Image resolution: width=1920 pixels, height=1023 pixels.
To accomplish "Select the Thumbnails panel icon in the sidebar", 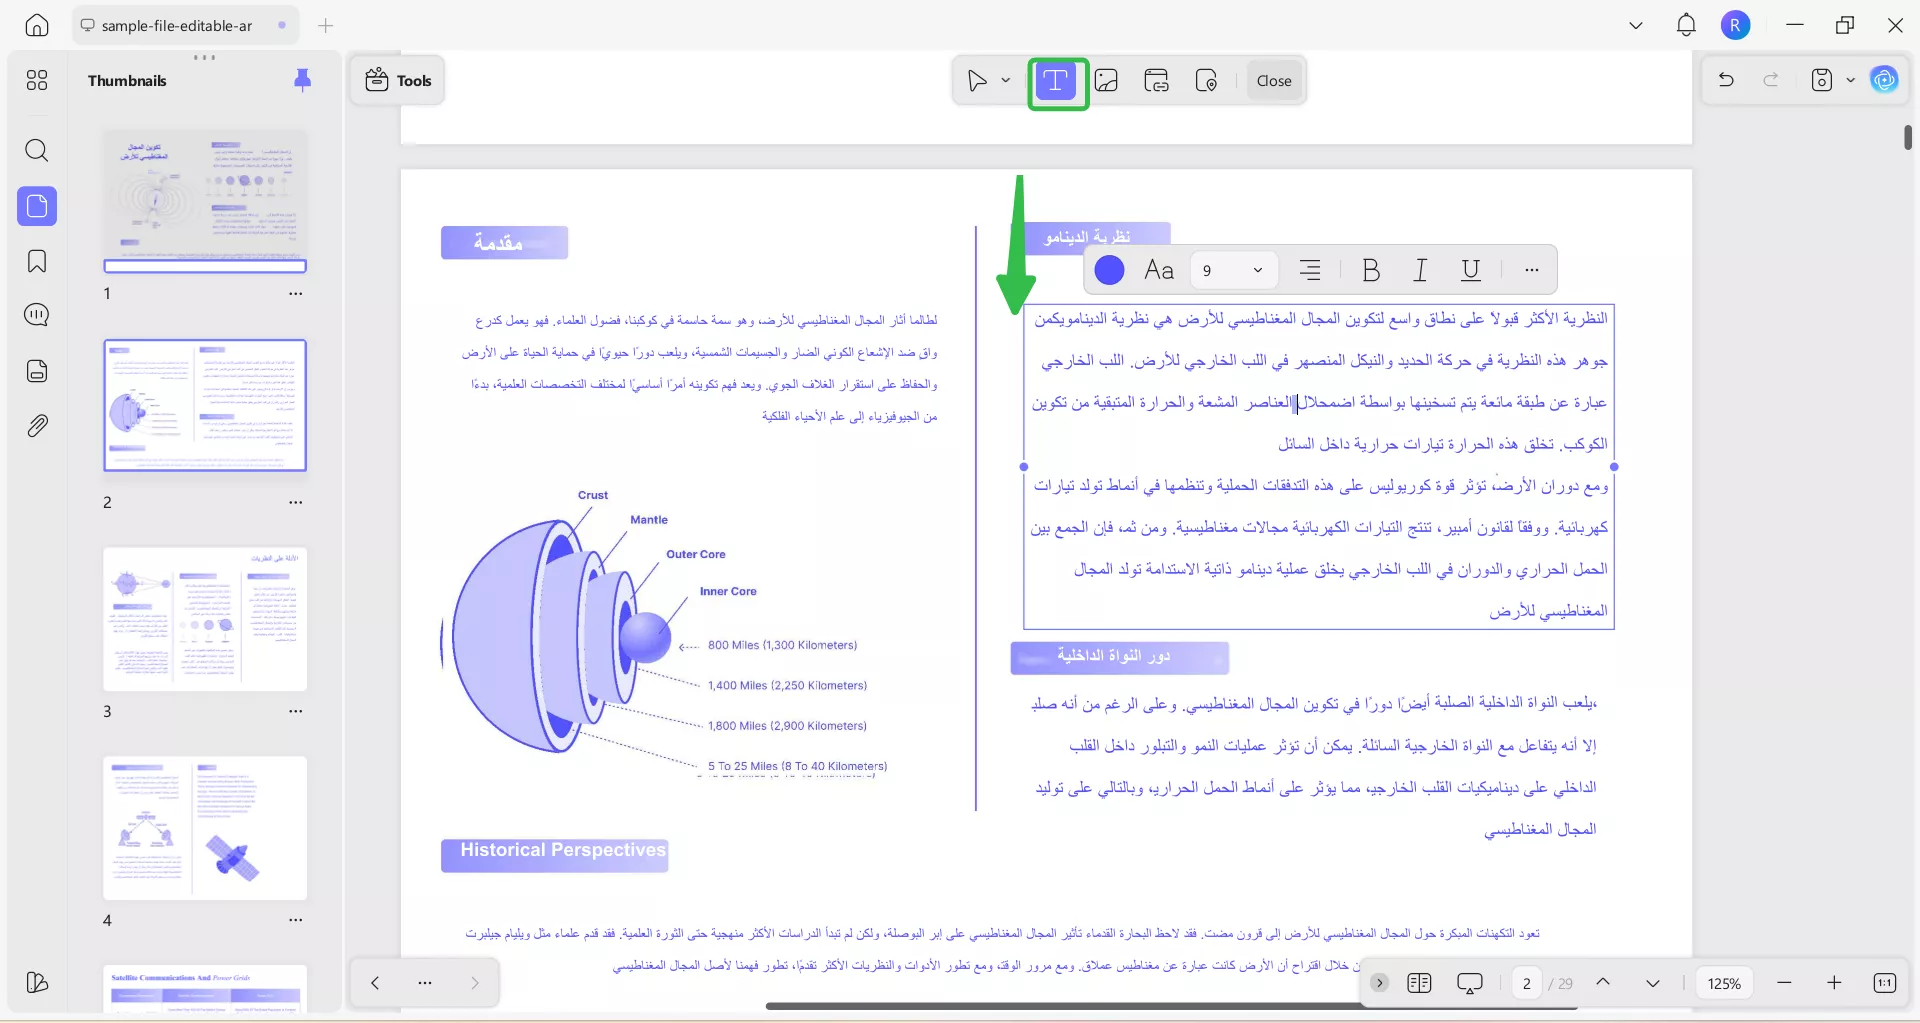I will pyautogui.click(x=37, y=206).
